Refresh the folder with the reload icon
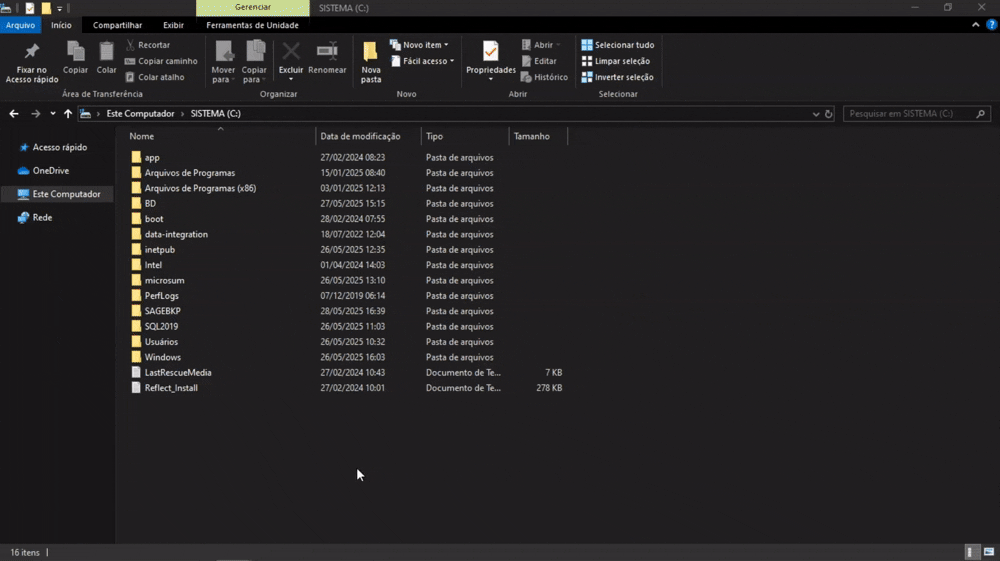This screenshot has width=1000, height=561. click(x=829, y=114)
